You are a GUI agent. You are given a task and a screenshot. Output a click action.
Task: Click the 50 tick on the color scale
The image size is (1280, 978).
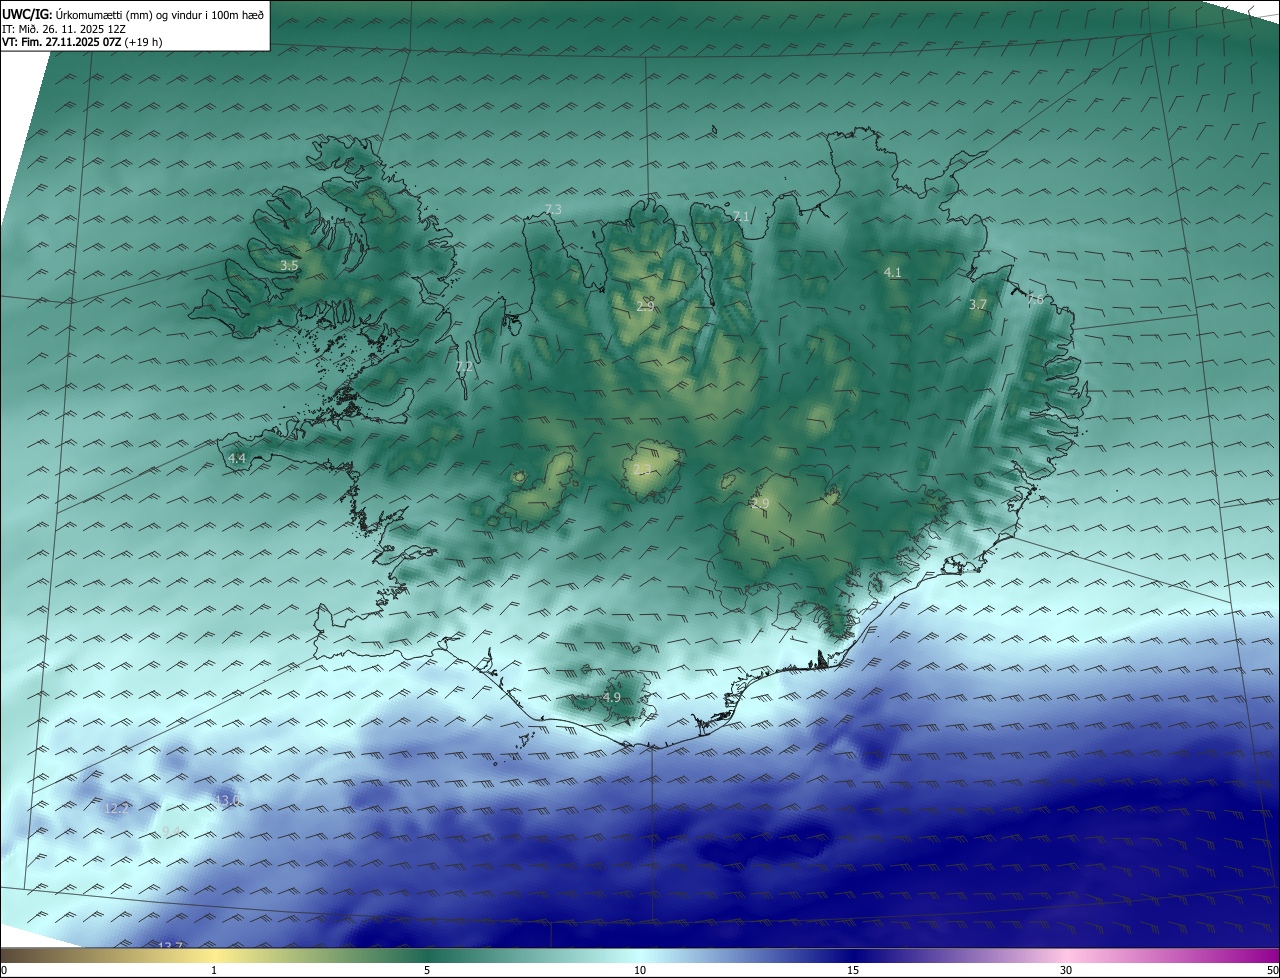point(1272,970)
